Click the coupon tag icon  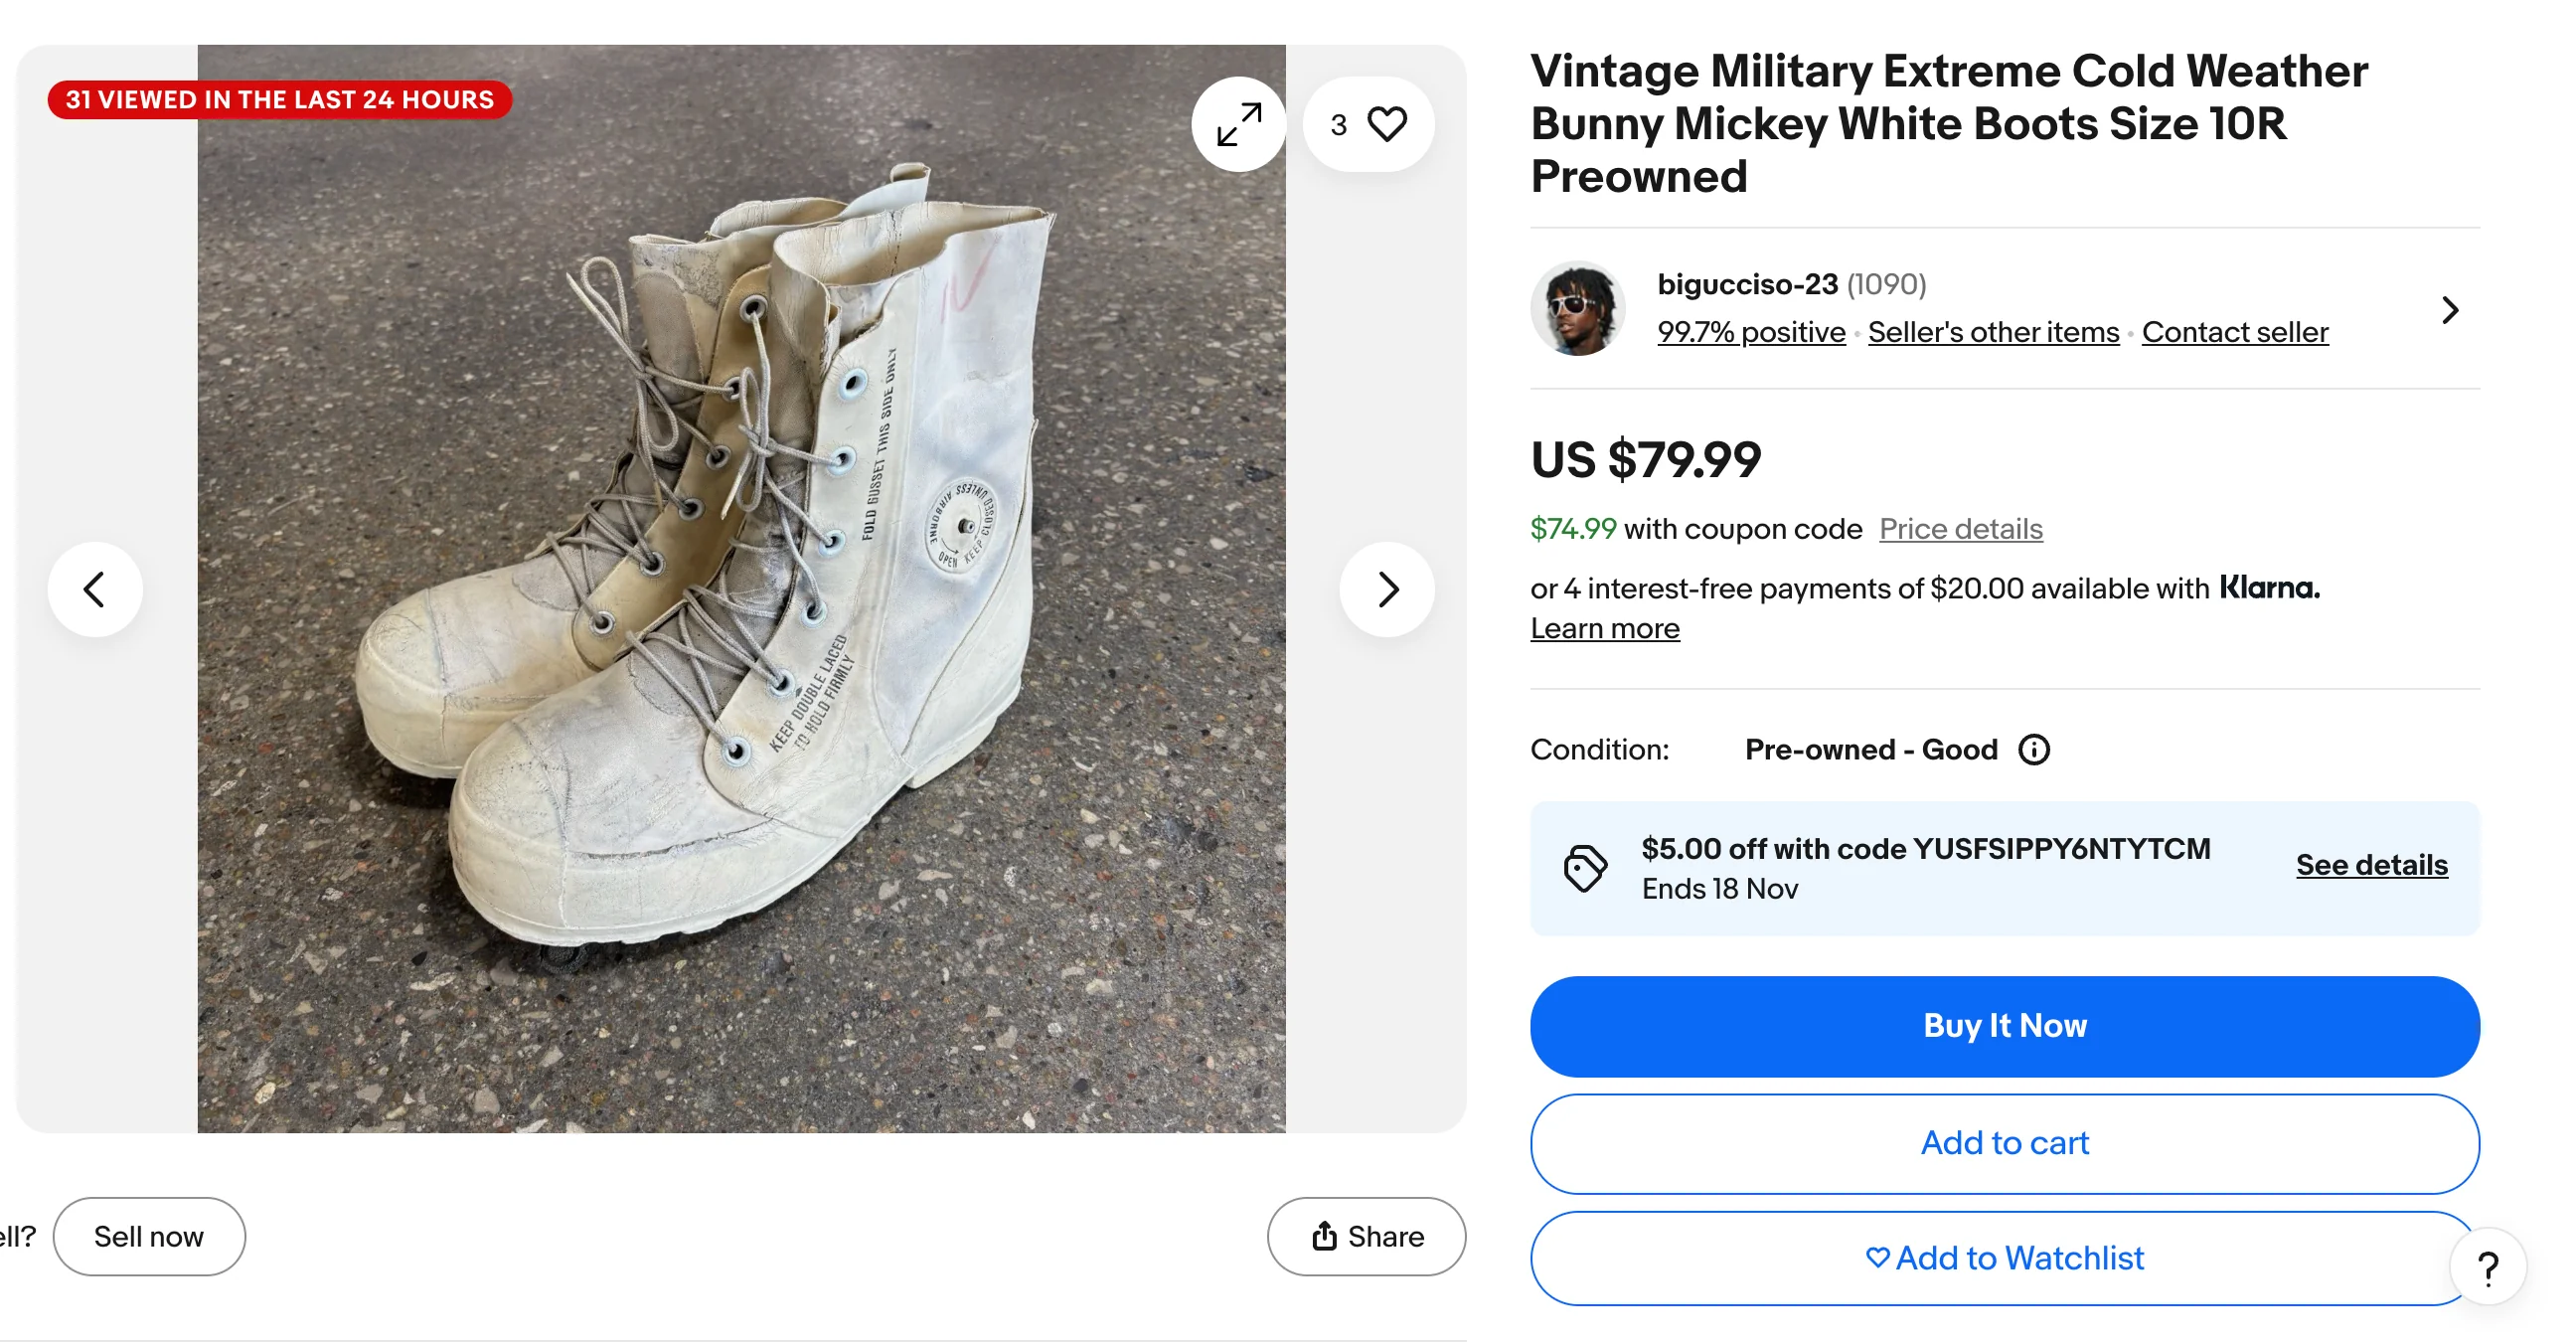point(1584,867)
